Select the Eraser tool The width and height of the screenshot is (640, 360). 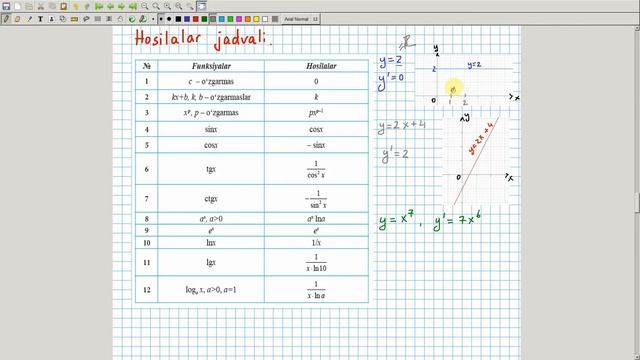pyautogui.click(x=18, y=19)
